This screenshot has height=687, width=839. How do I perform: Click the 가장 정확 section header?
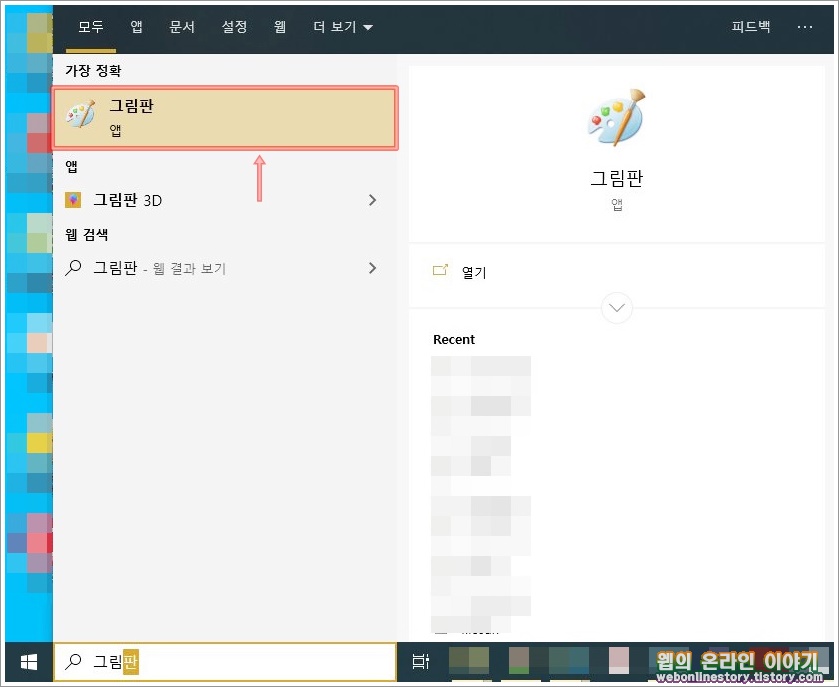(x=93, y=70)
